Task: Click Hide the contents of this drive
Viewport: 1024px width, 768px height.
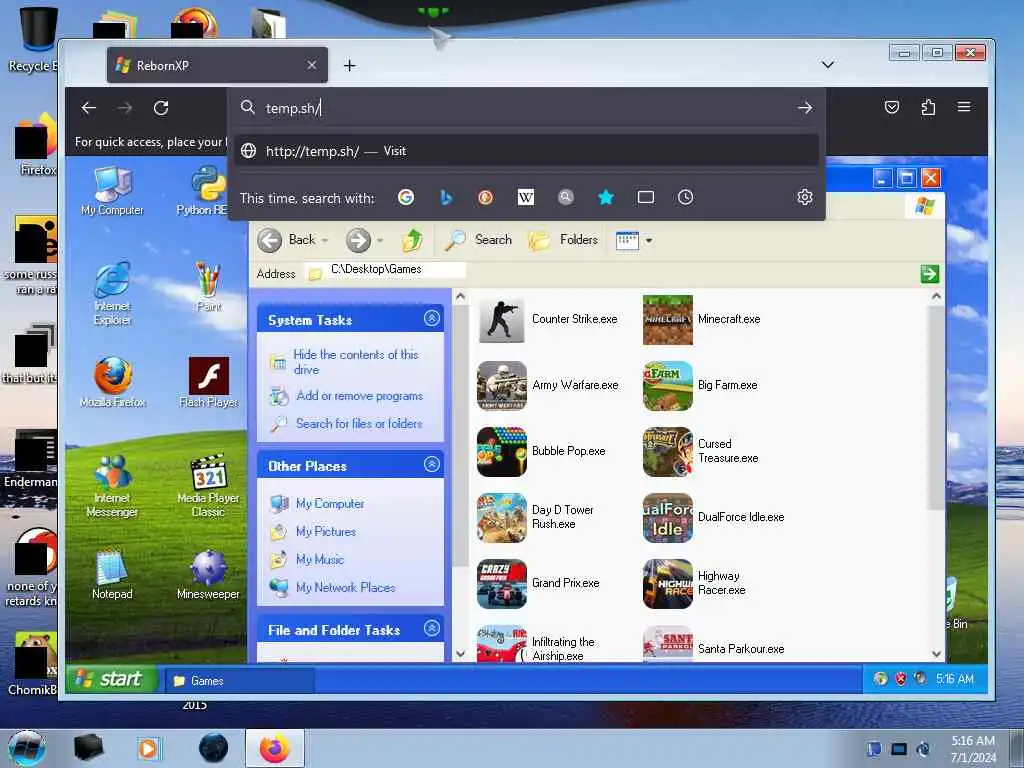Action: click(355, 362)
